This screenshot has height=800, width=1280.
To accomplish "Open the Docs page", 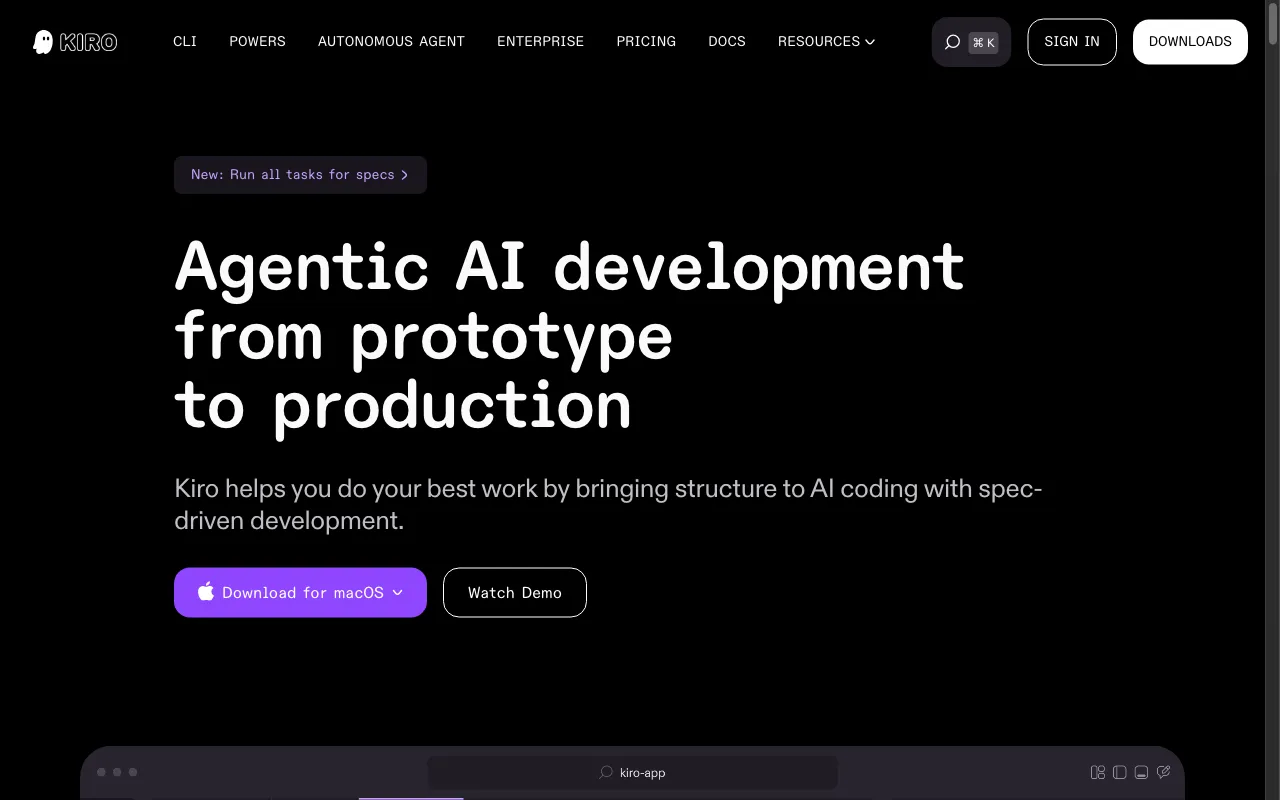I will coord(727,41).
